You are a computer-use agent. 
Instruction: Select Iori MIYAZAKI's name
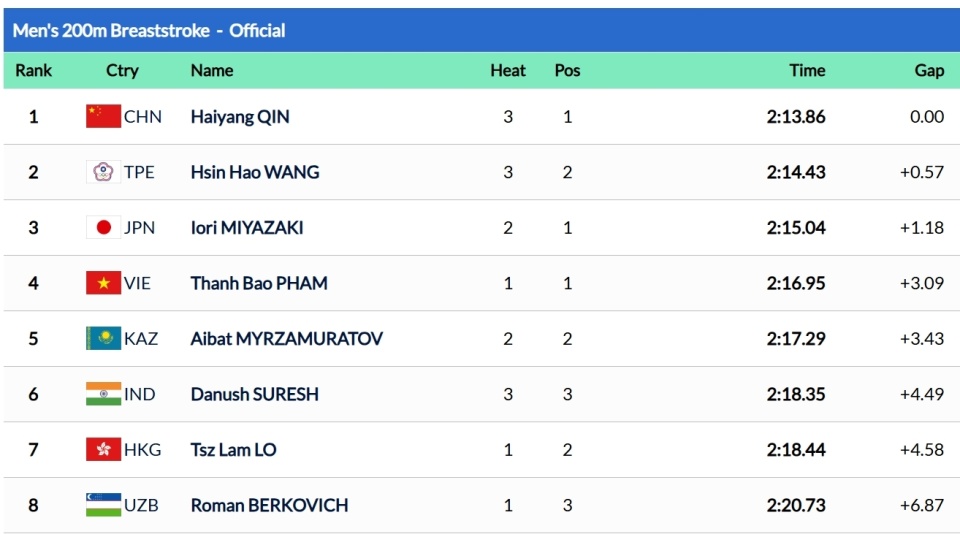coord(247,228)
